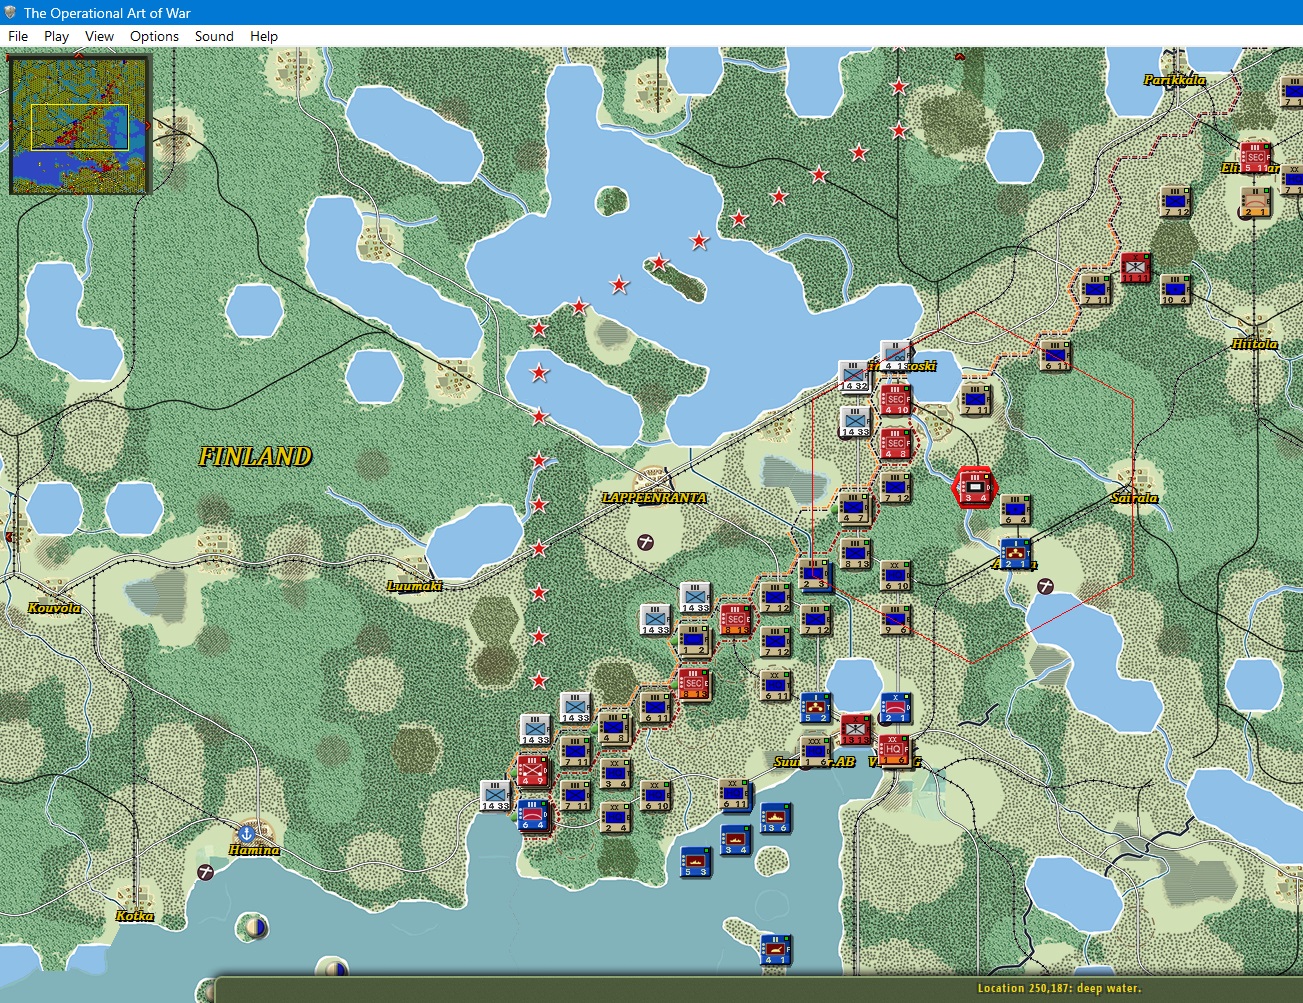
Task: Click the Parikkala town label
Action: pos(1175,80)
